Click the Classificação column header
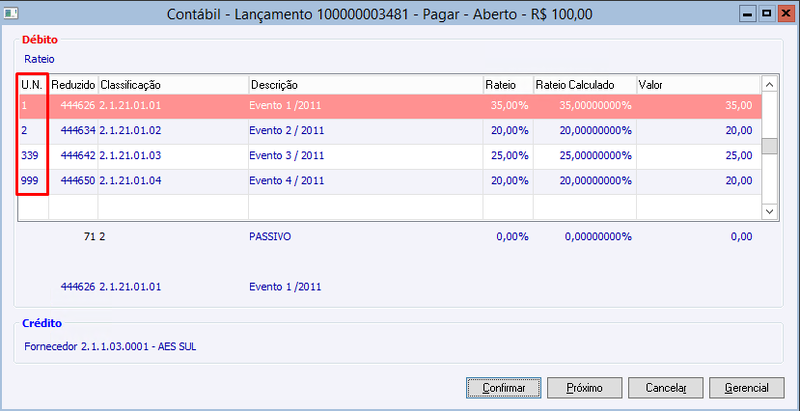Screen dimensions: 800x411 click(173, 85)
